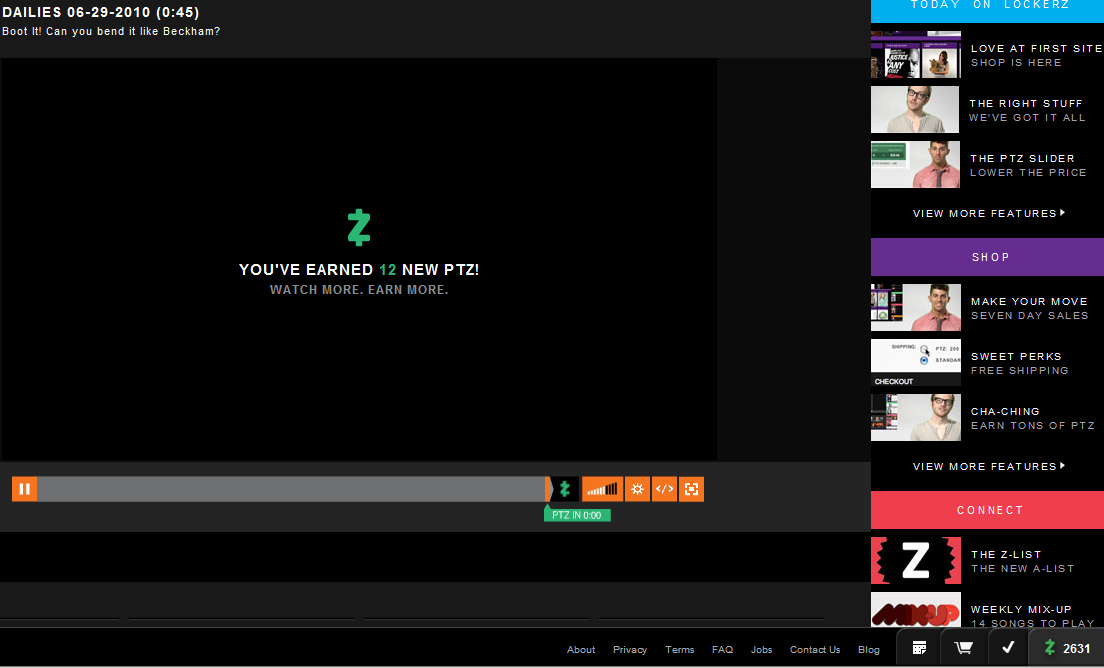The width and height of the screenshot is (1104, 668).
Task: Open the shopping cart icon tab
Action: [x=964, y=648]
